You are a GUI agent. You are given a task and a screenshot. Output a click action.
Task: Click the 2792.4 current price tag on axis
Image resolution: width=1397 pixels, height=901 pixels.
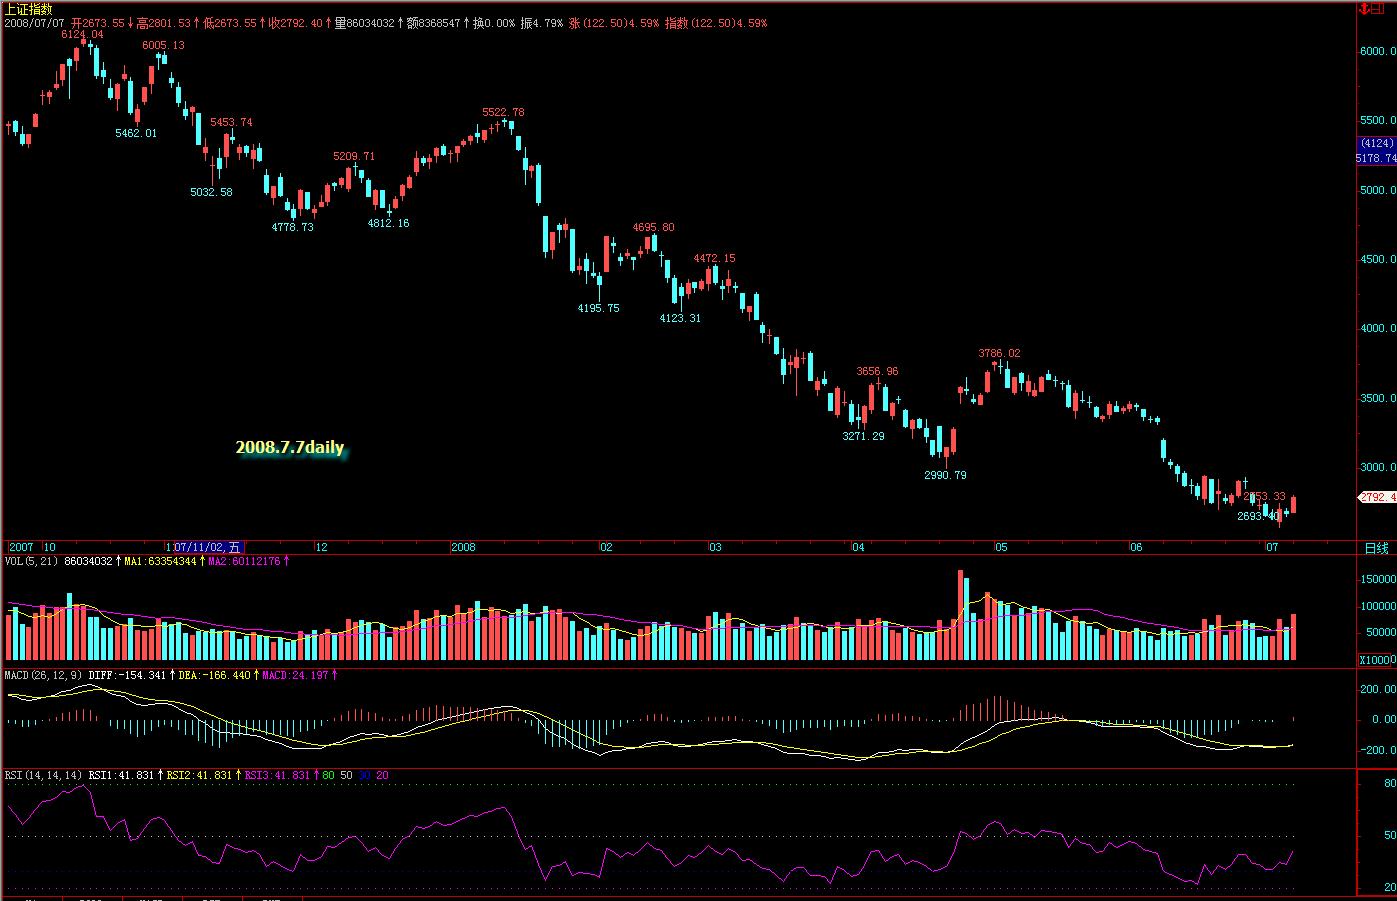pyautogui.click(x=1377, y=497)
